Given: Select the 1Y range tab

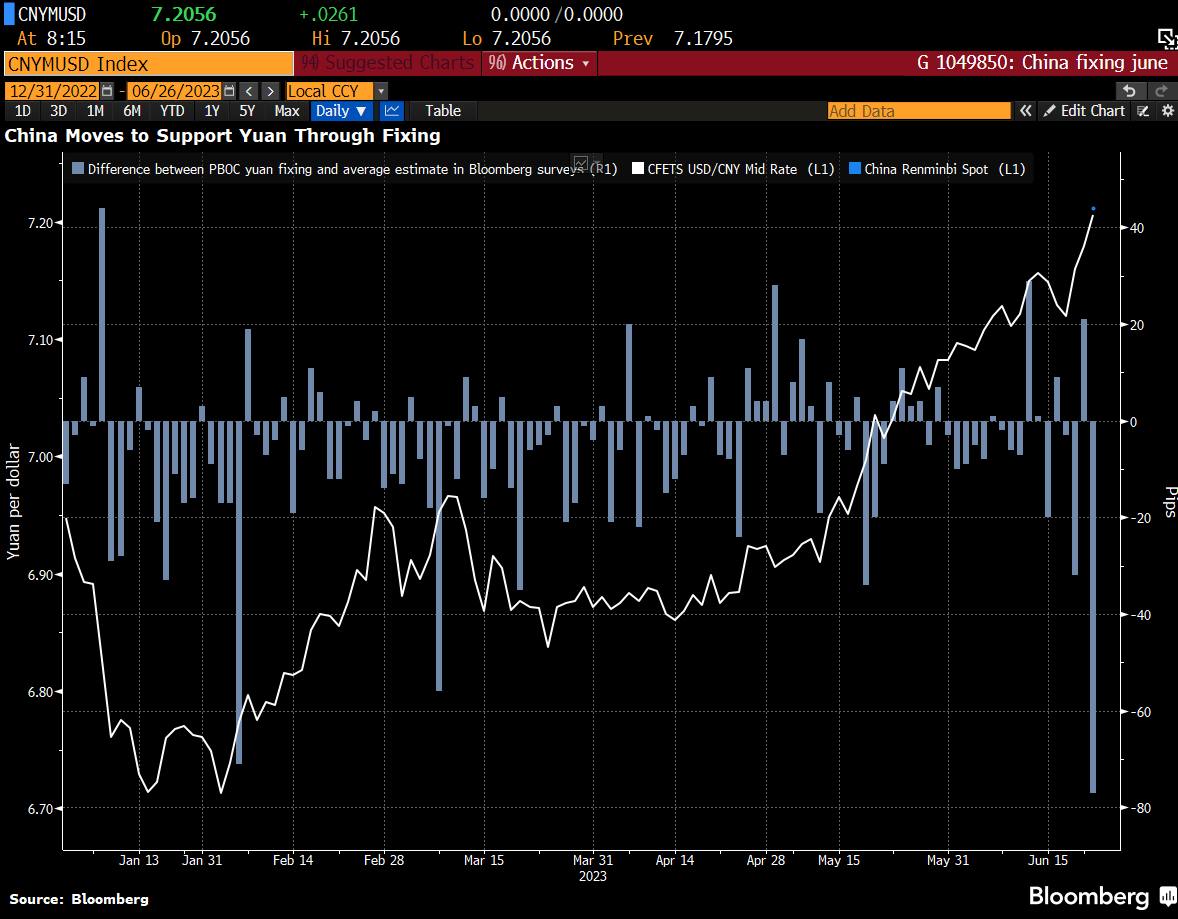Looking at the screenshot, I should click(212, 111).
